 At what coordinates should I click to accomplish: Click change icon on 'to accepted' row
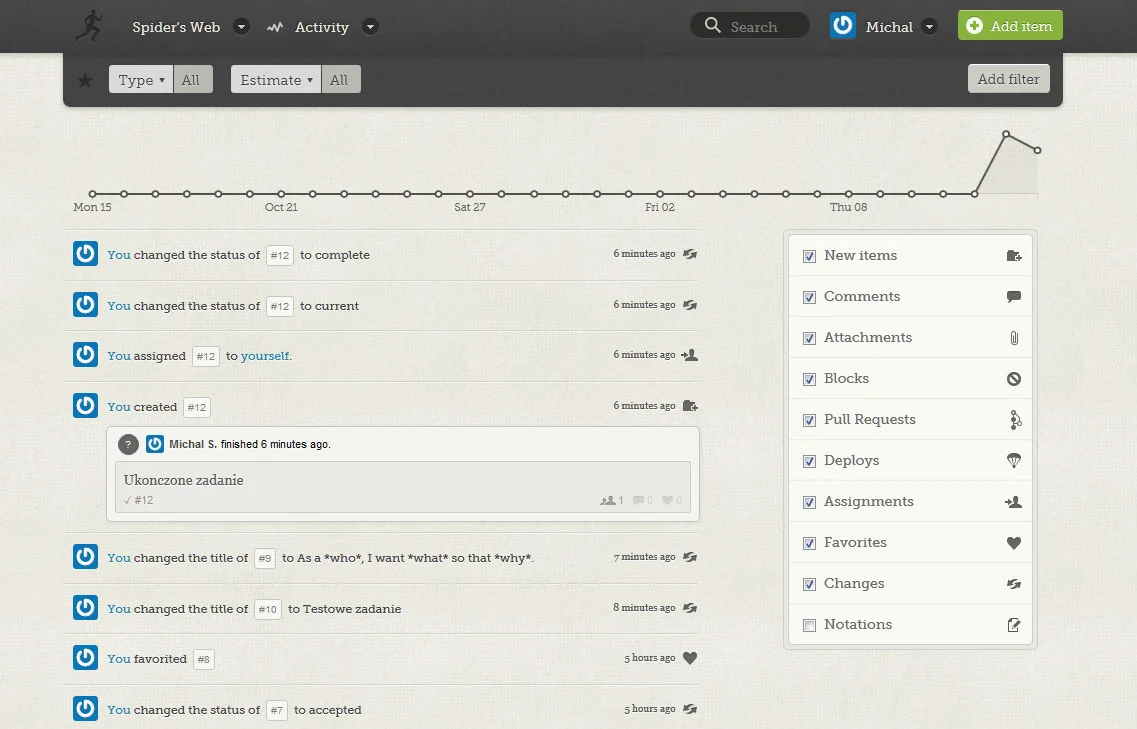coord(690,709)
